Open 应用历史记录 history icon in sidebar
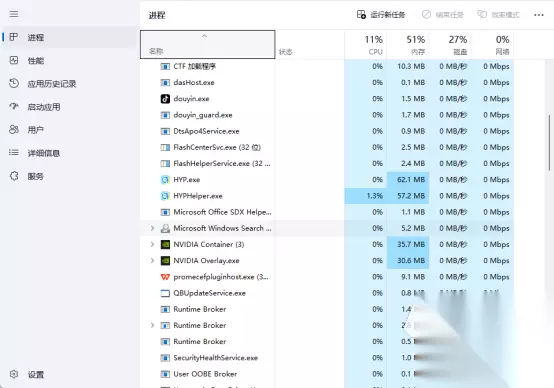The height and width of the screenshot is (388, 554). [x=14, y=83]
